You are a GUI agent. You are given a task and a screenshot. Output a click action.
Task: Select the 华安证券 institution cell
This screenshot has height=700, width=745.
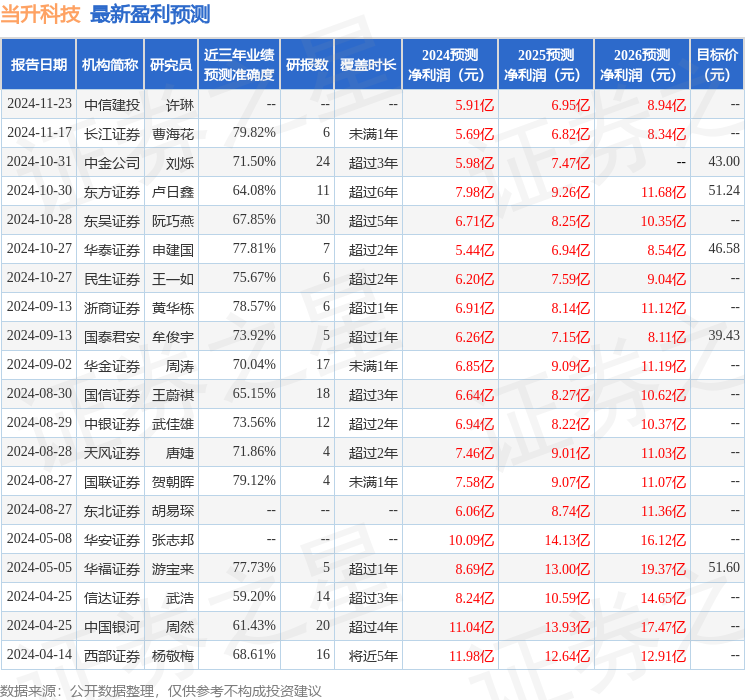click(x=112, y=539)
